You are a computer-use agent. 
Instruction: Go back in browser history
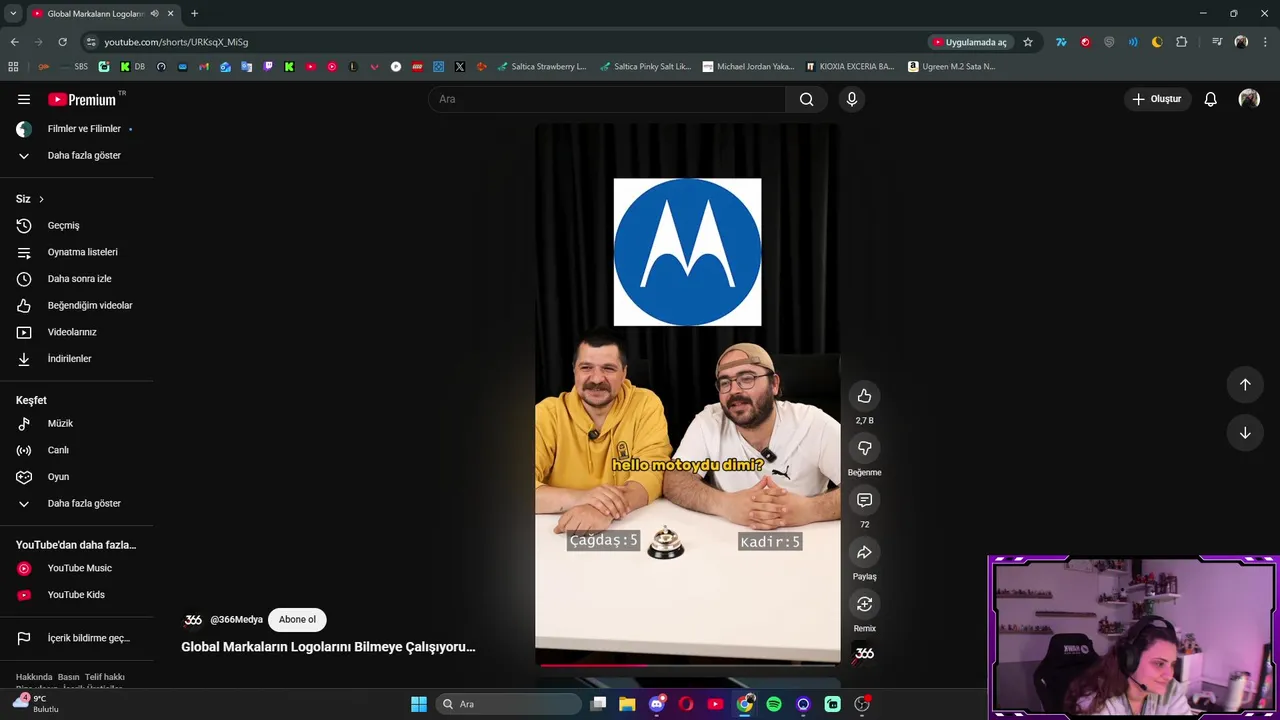[x=14, y=42]
